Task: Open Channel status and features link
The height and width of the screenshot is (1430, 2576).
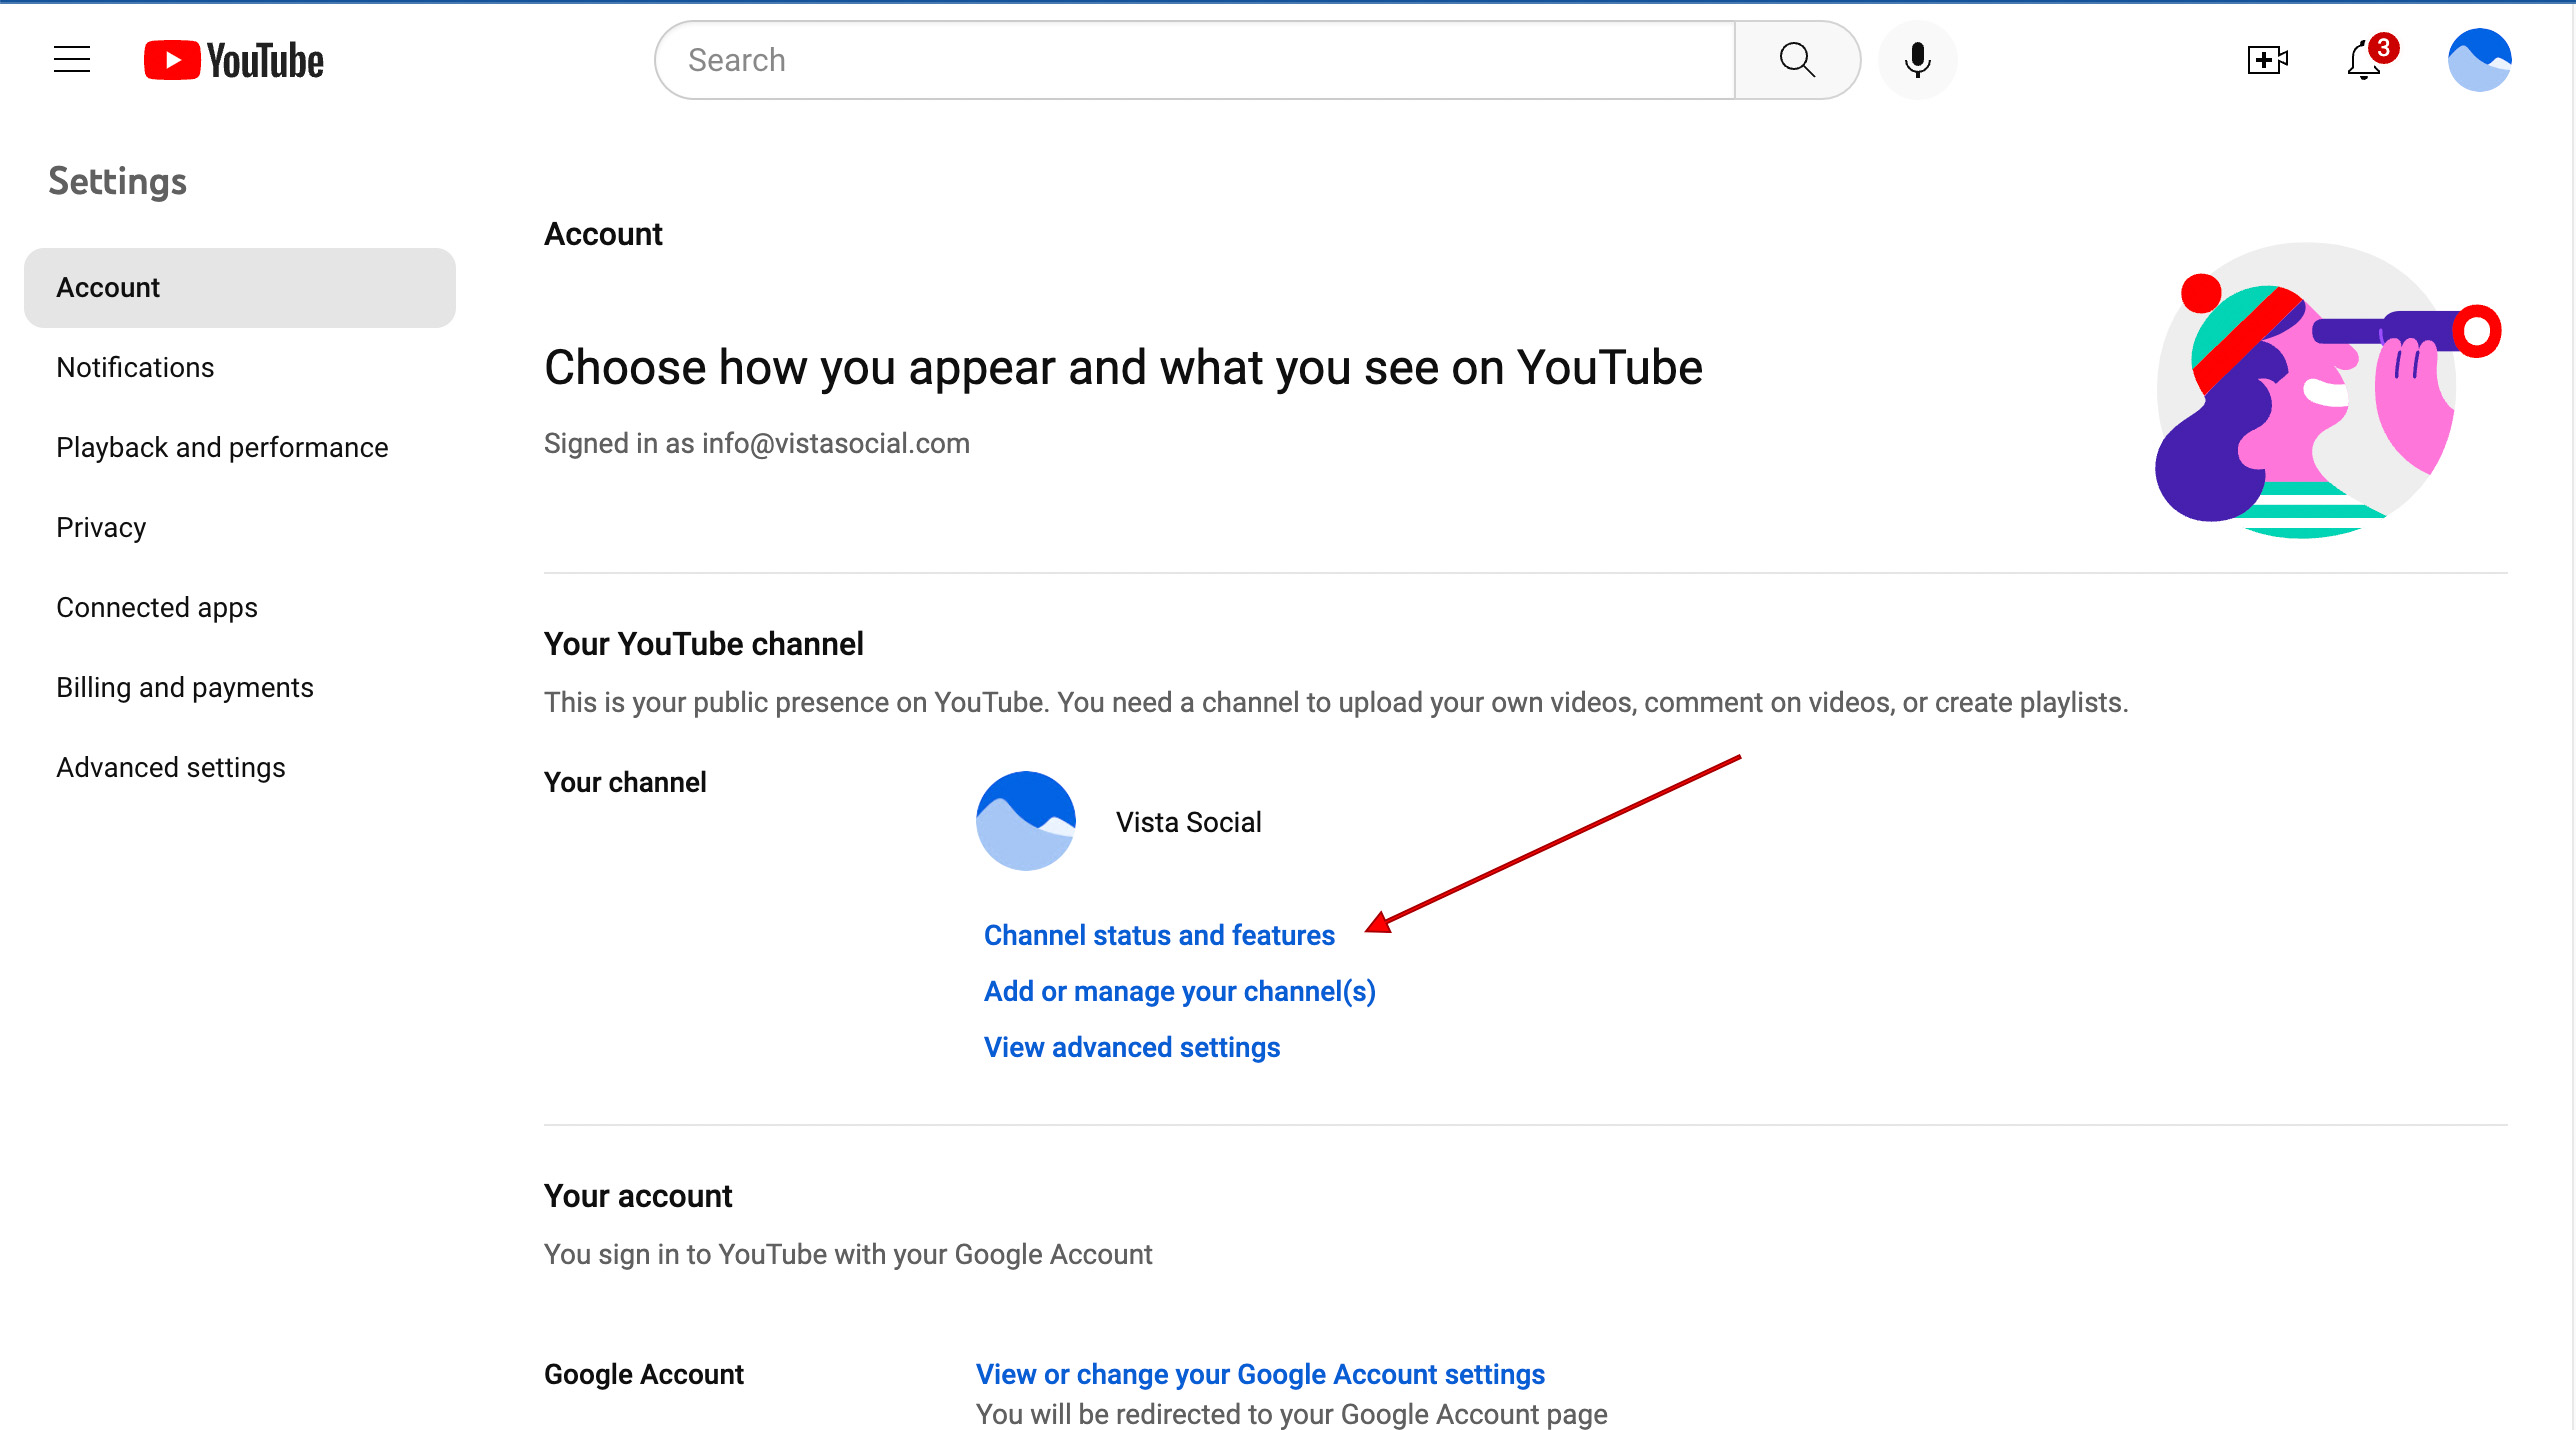Action: tap(1159, 935)
